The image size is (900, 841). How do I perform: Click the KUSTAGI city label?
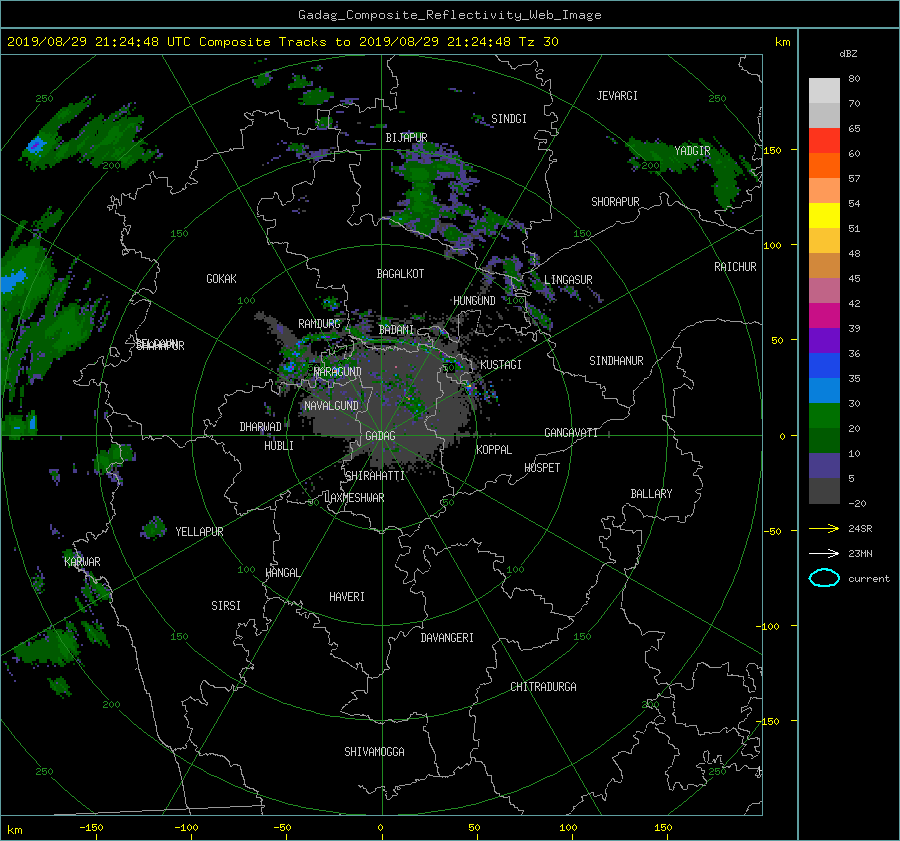pos(501,365)
